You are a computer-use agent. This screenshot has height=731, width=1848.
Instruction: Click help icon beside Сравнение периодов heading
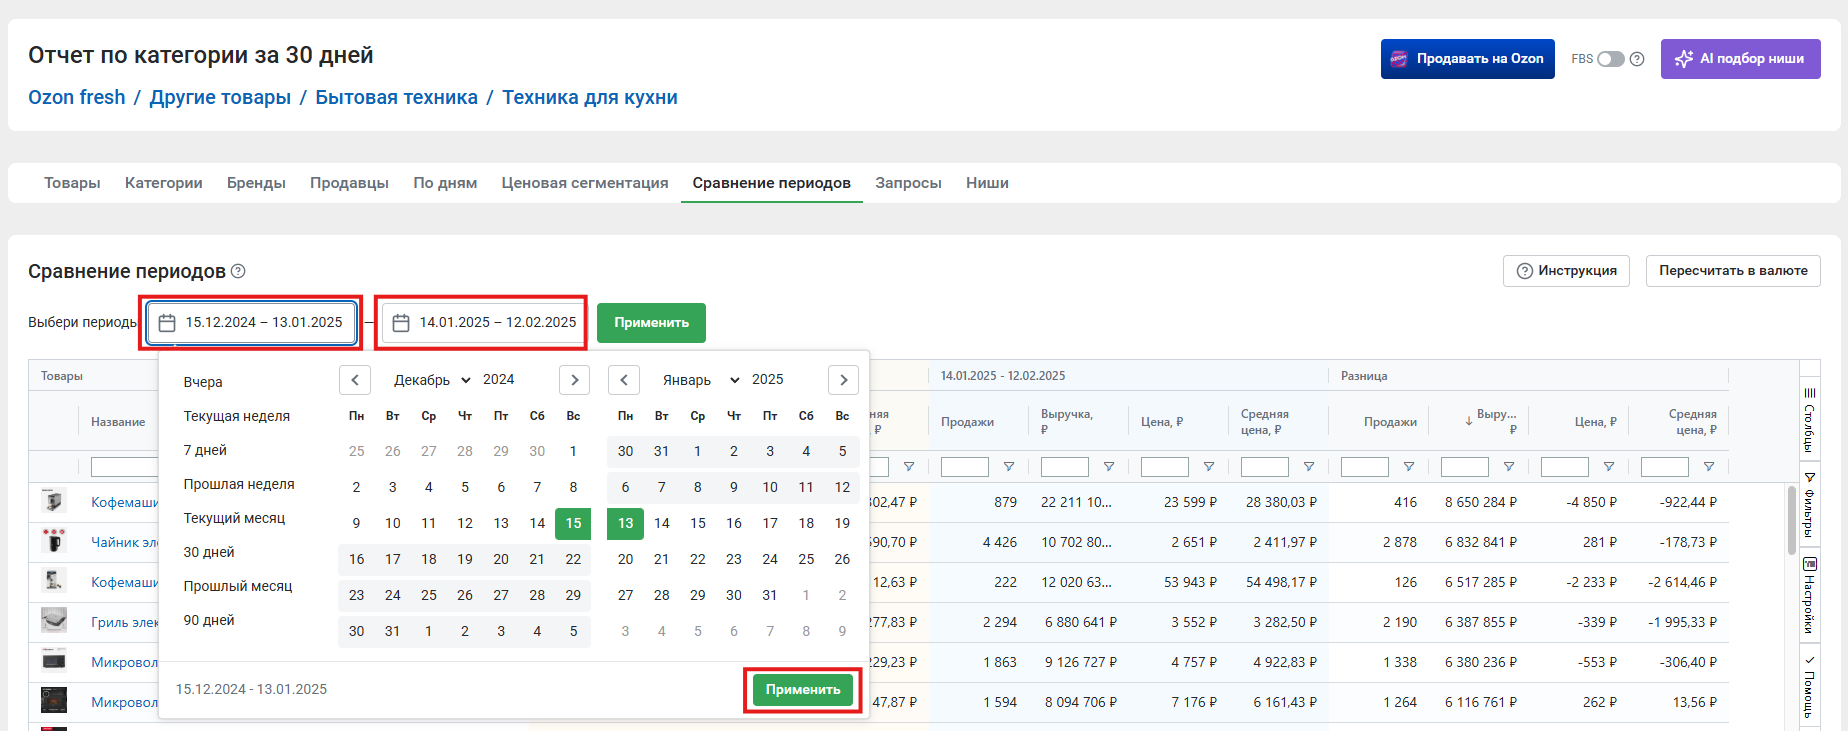click(x=238, y=271)
